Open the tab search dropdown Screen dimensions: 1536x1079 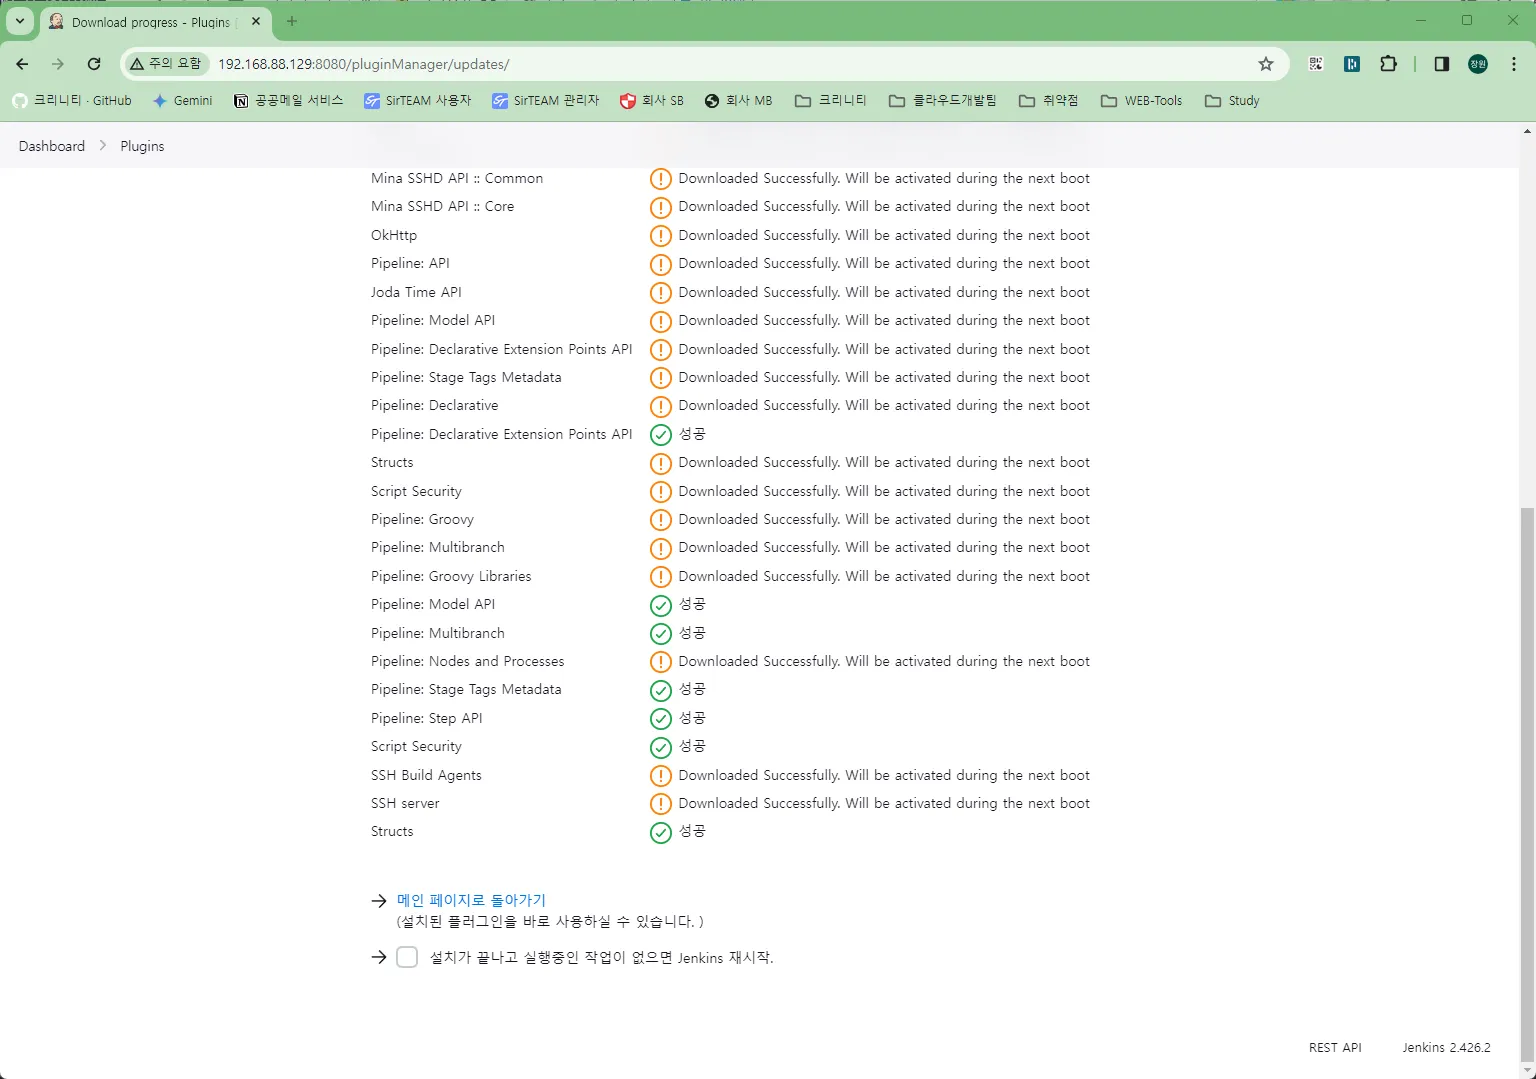19,21
